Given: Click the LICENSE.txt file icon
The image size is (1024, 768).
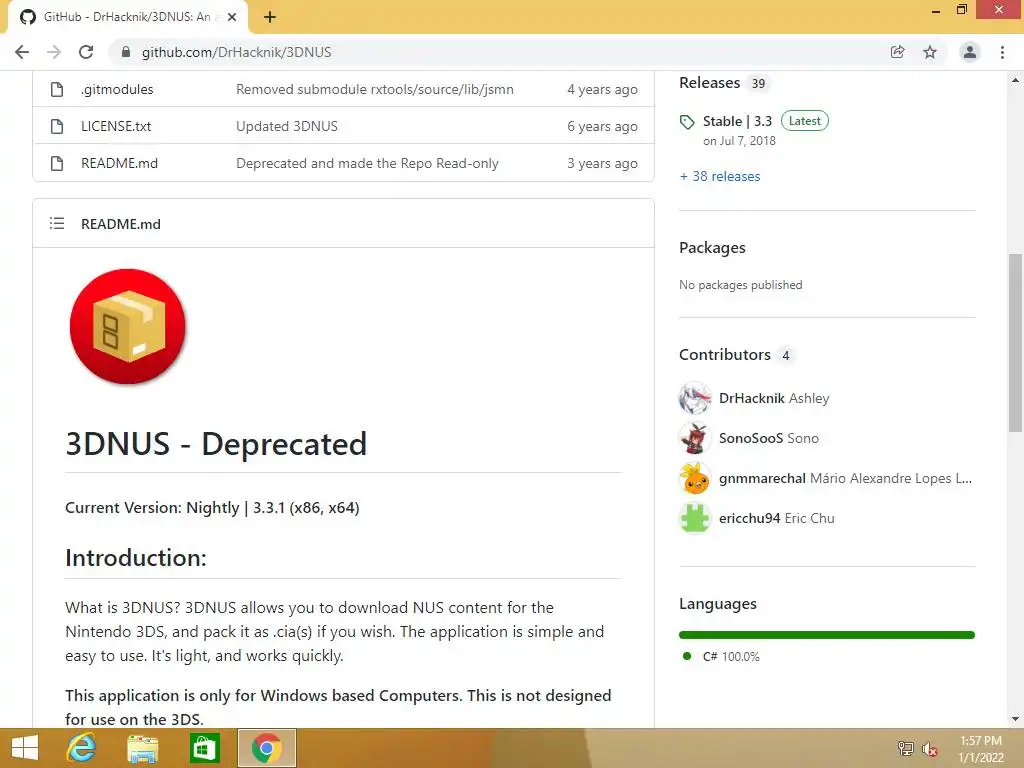Looking at the screenshot, I should coord(57,126).
